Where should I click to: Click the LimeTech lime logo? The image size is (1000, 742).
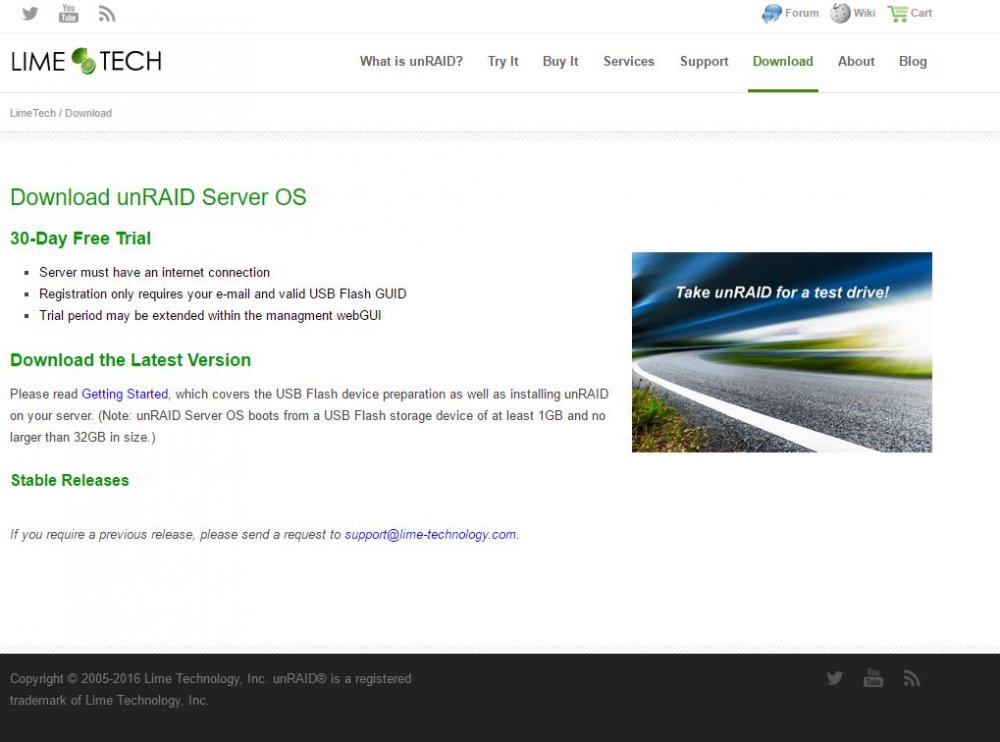(x=86, y=61)
